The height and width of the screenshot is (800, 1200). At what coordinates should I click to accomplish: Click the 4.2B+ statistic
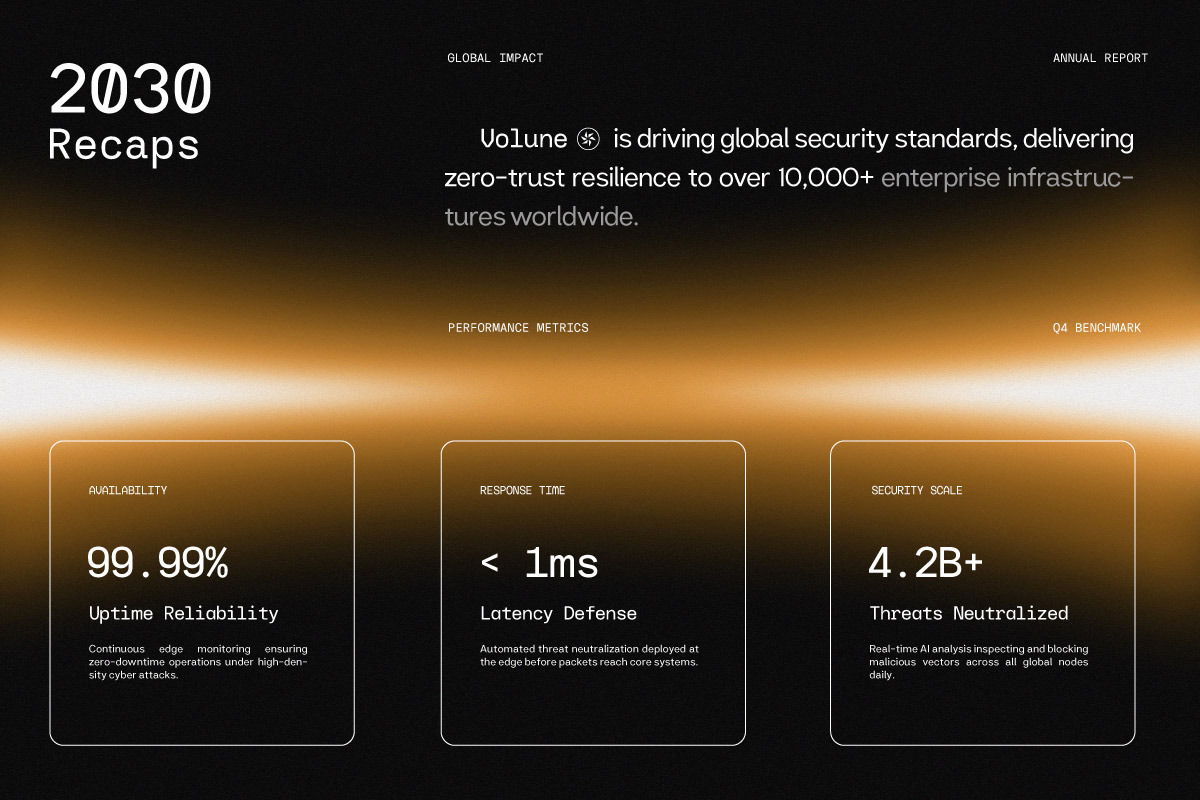pos(926,564)
